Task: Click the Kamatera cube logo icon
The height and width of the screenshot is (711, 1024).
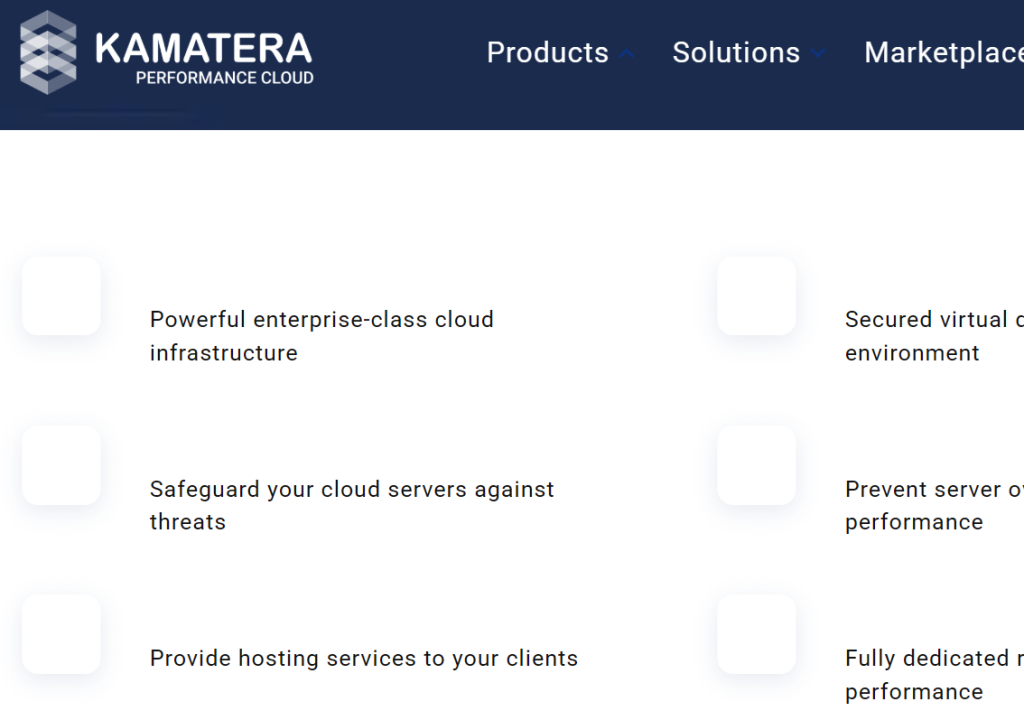Action: [x=48, y=52]
